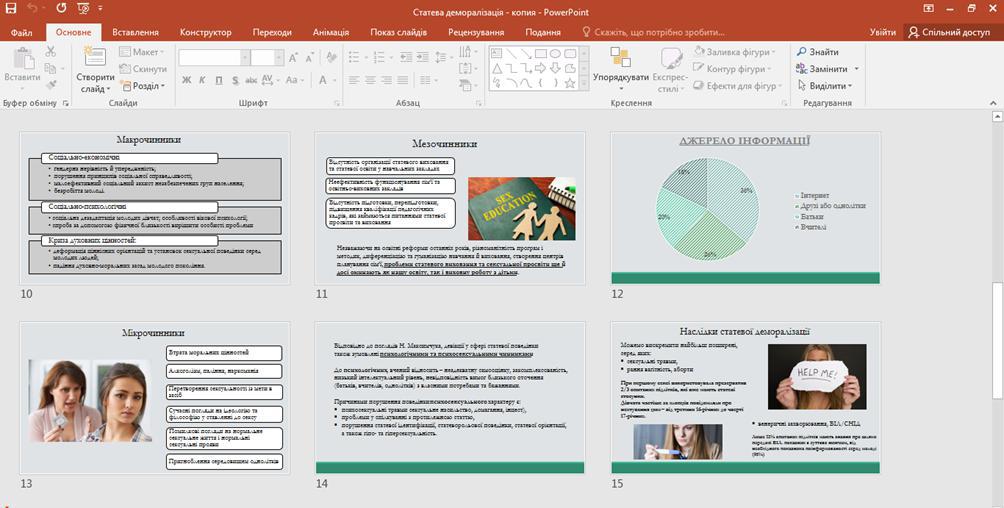Click Decrease List Level indent icon
Viewport: 1004px width, 508px height.
pos(406,58)
